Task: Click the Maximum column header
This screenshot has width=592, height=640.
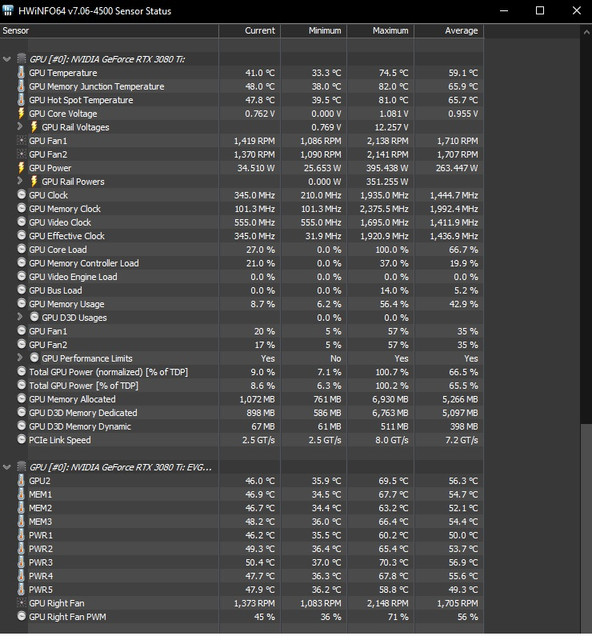Action: [x=381, y=31]
